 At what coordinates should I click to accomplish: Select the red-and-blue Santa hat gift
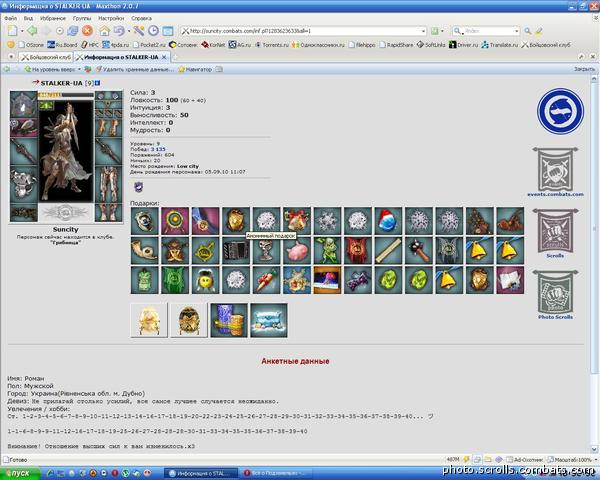coord(388,221)
